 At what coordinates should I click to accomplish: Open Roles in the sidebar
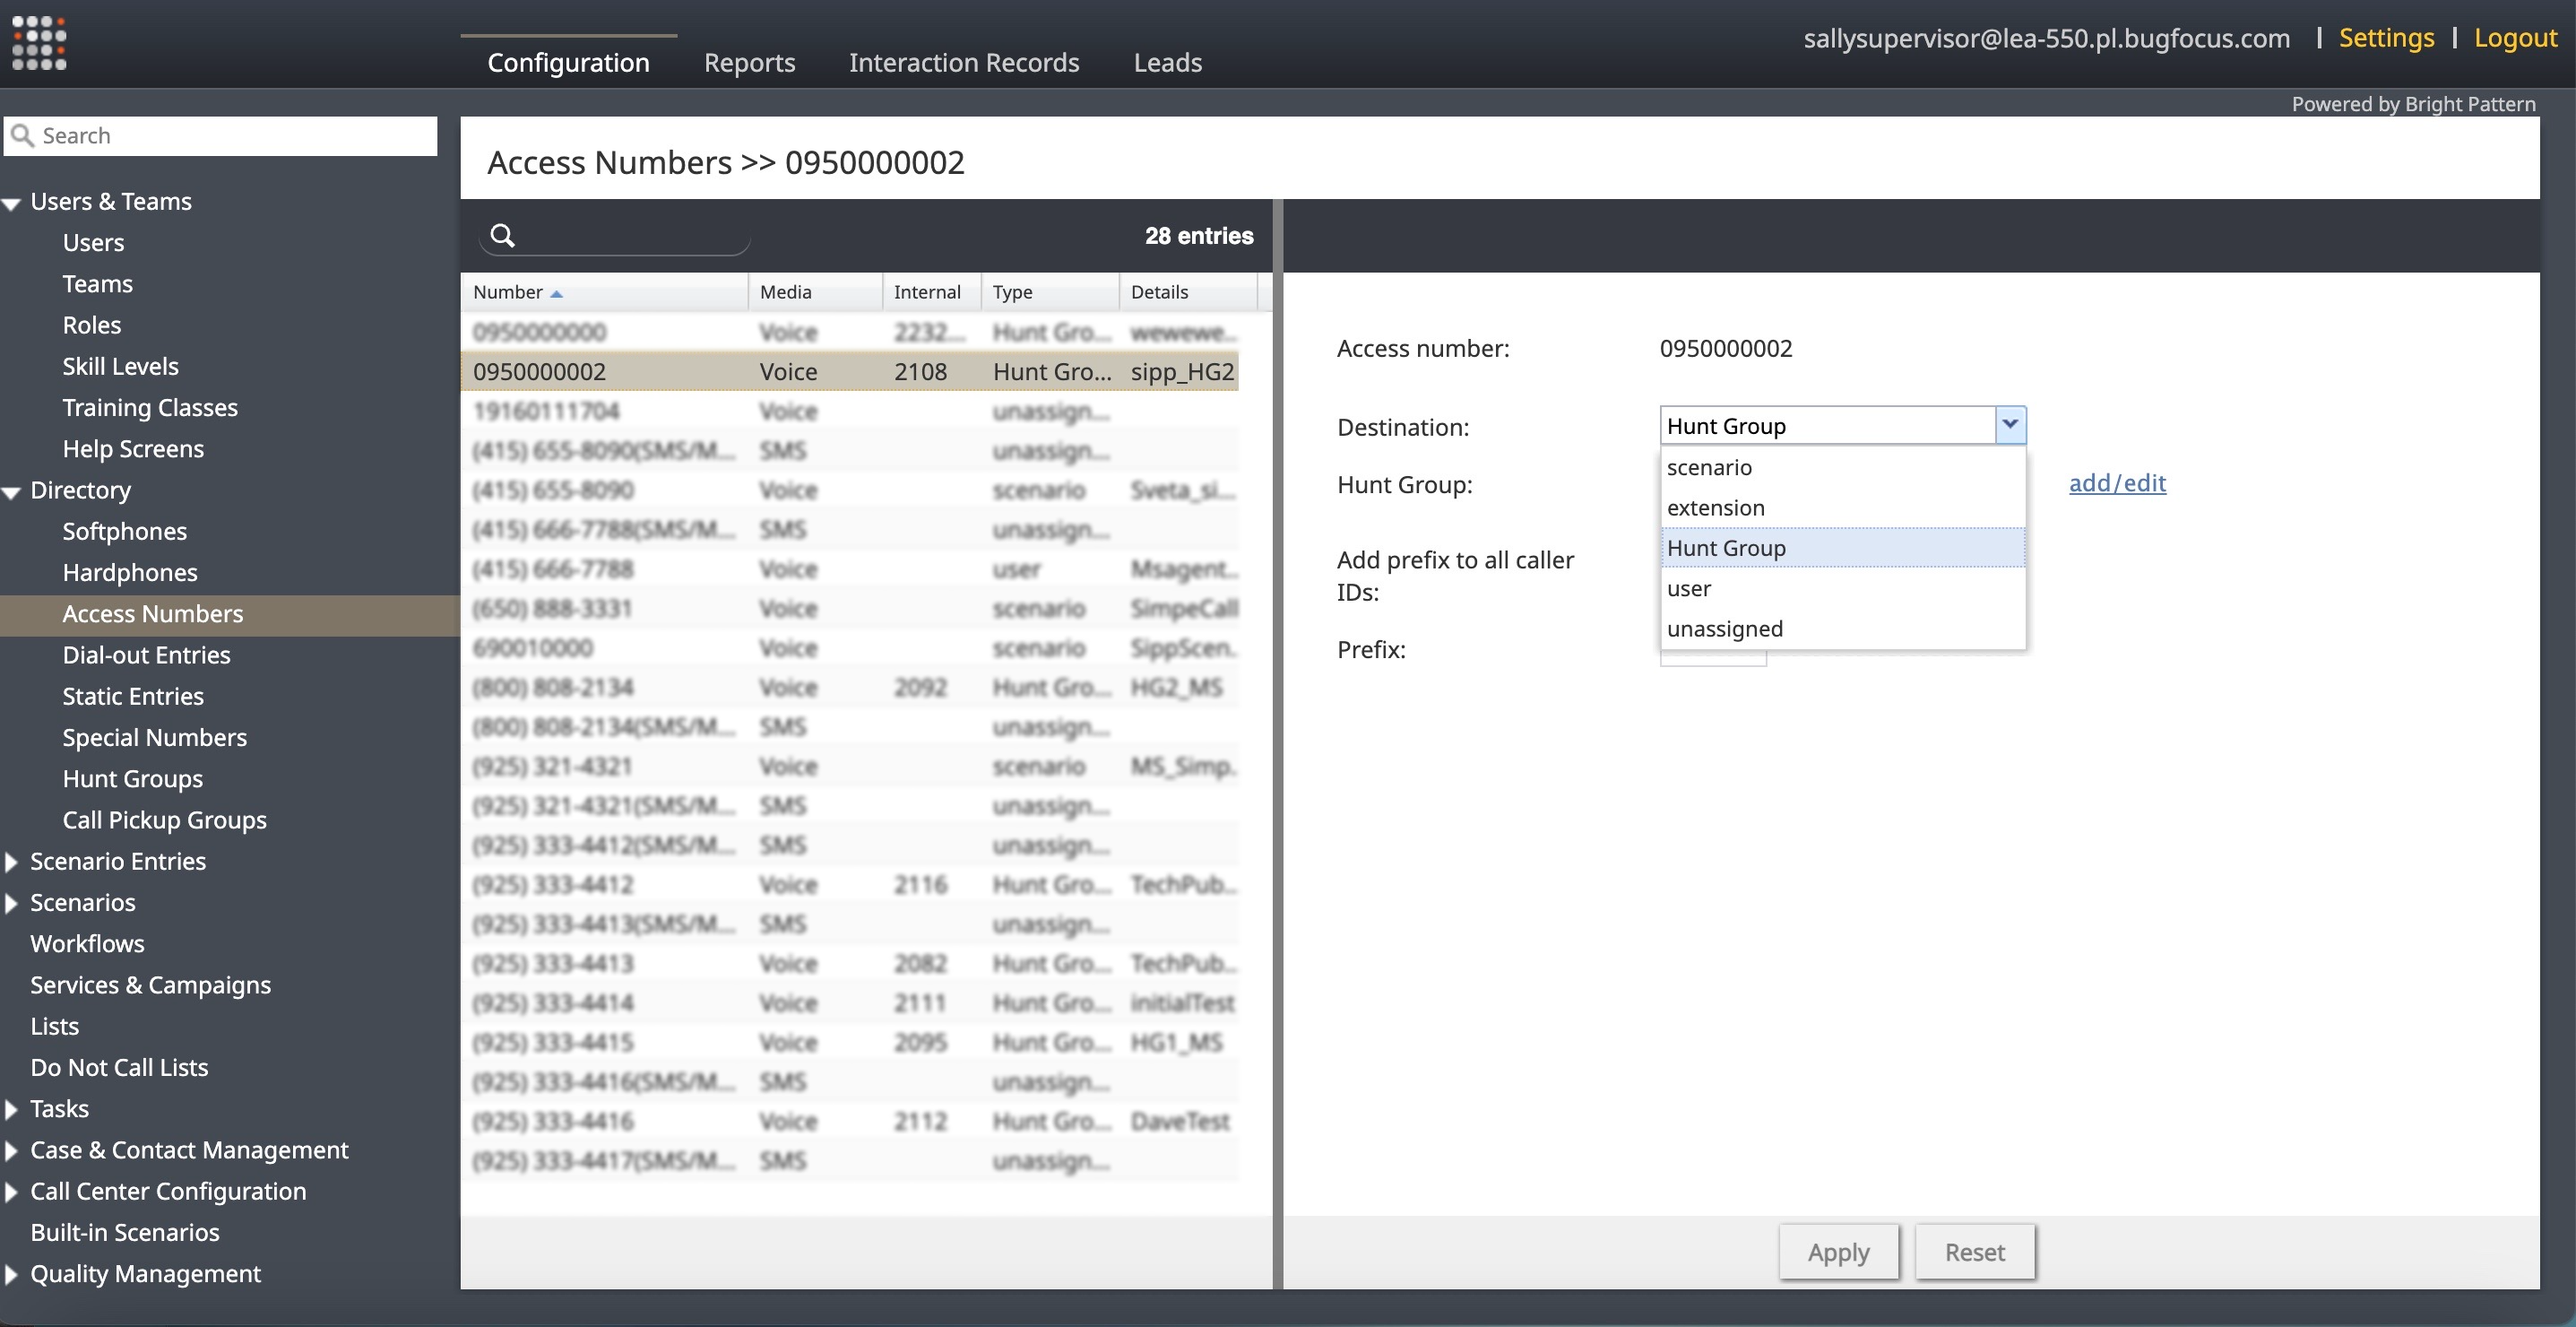click(91, 324)
